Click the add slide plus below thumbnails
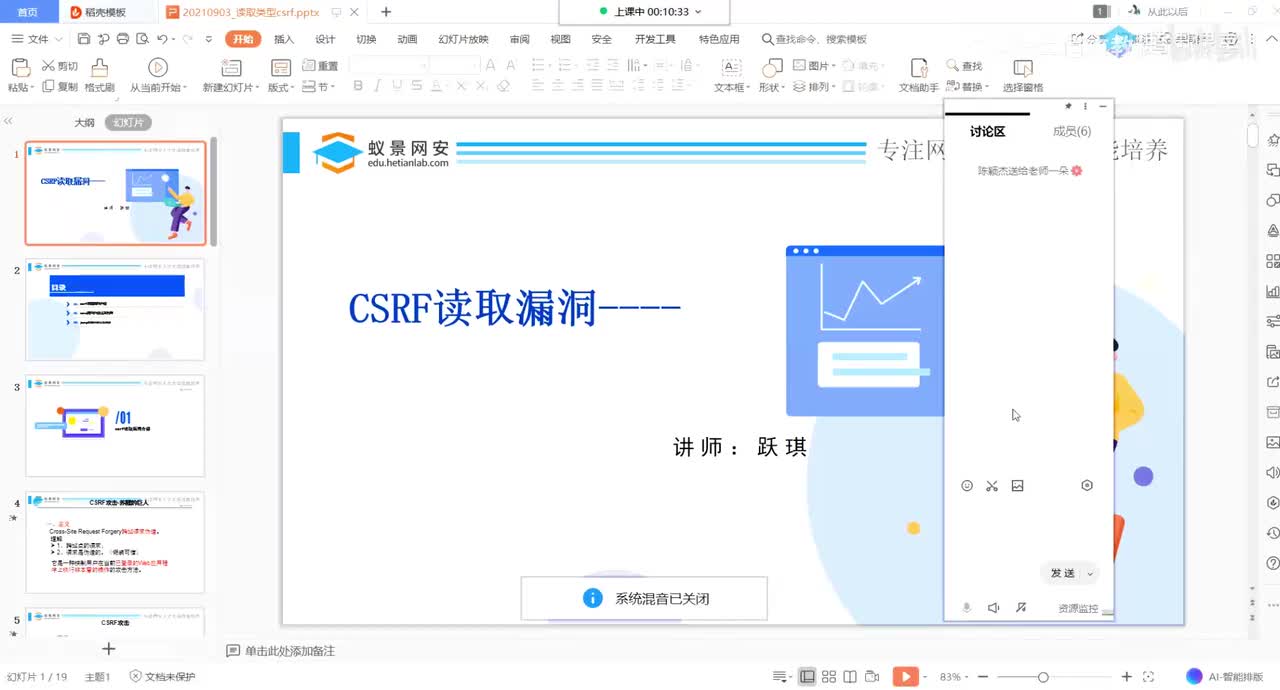The width and height of the screenshot is (1280, 690). (x=109, y=649)
